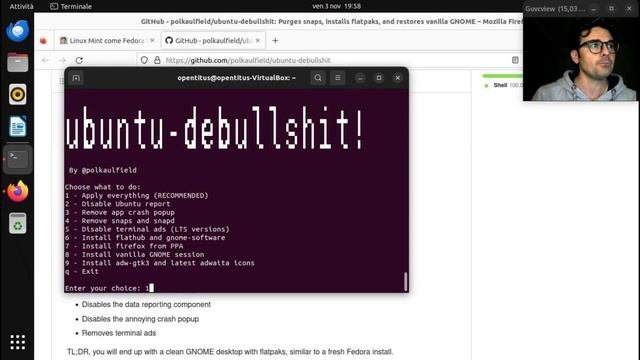This screenshot has width=640, height=360.
Task: Open new terminal tab button
Action: click(76, 78)
